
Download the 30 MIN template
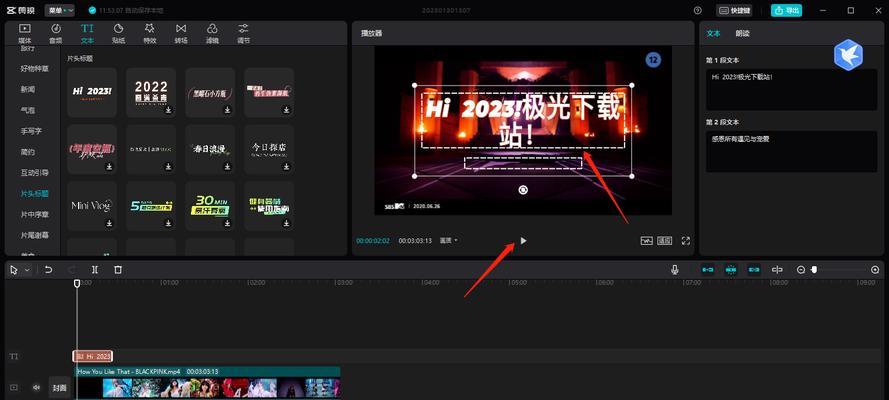(227, 223)
